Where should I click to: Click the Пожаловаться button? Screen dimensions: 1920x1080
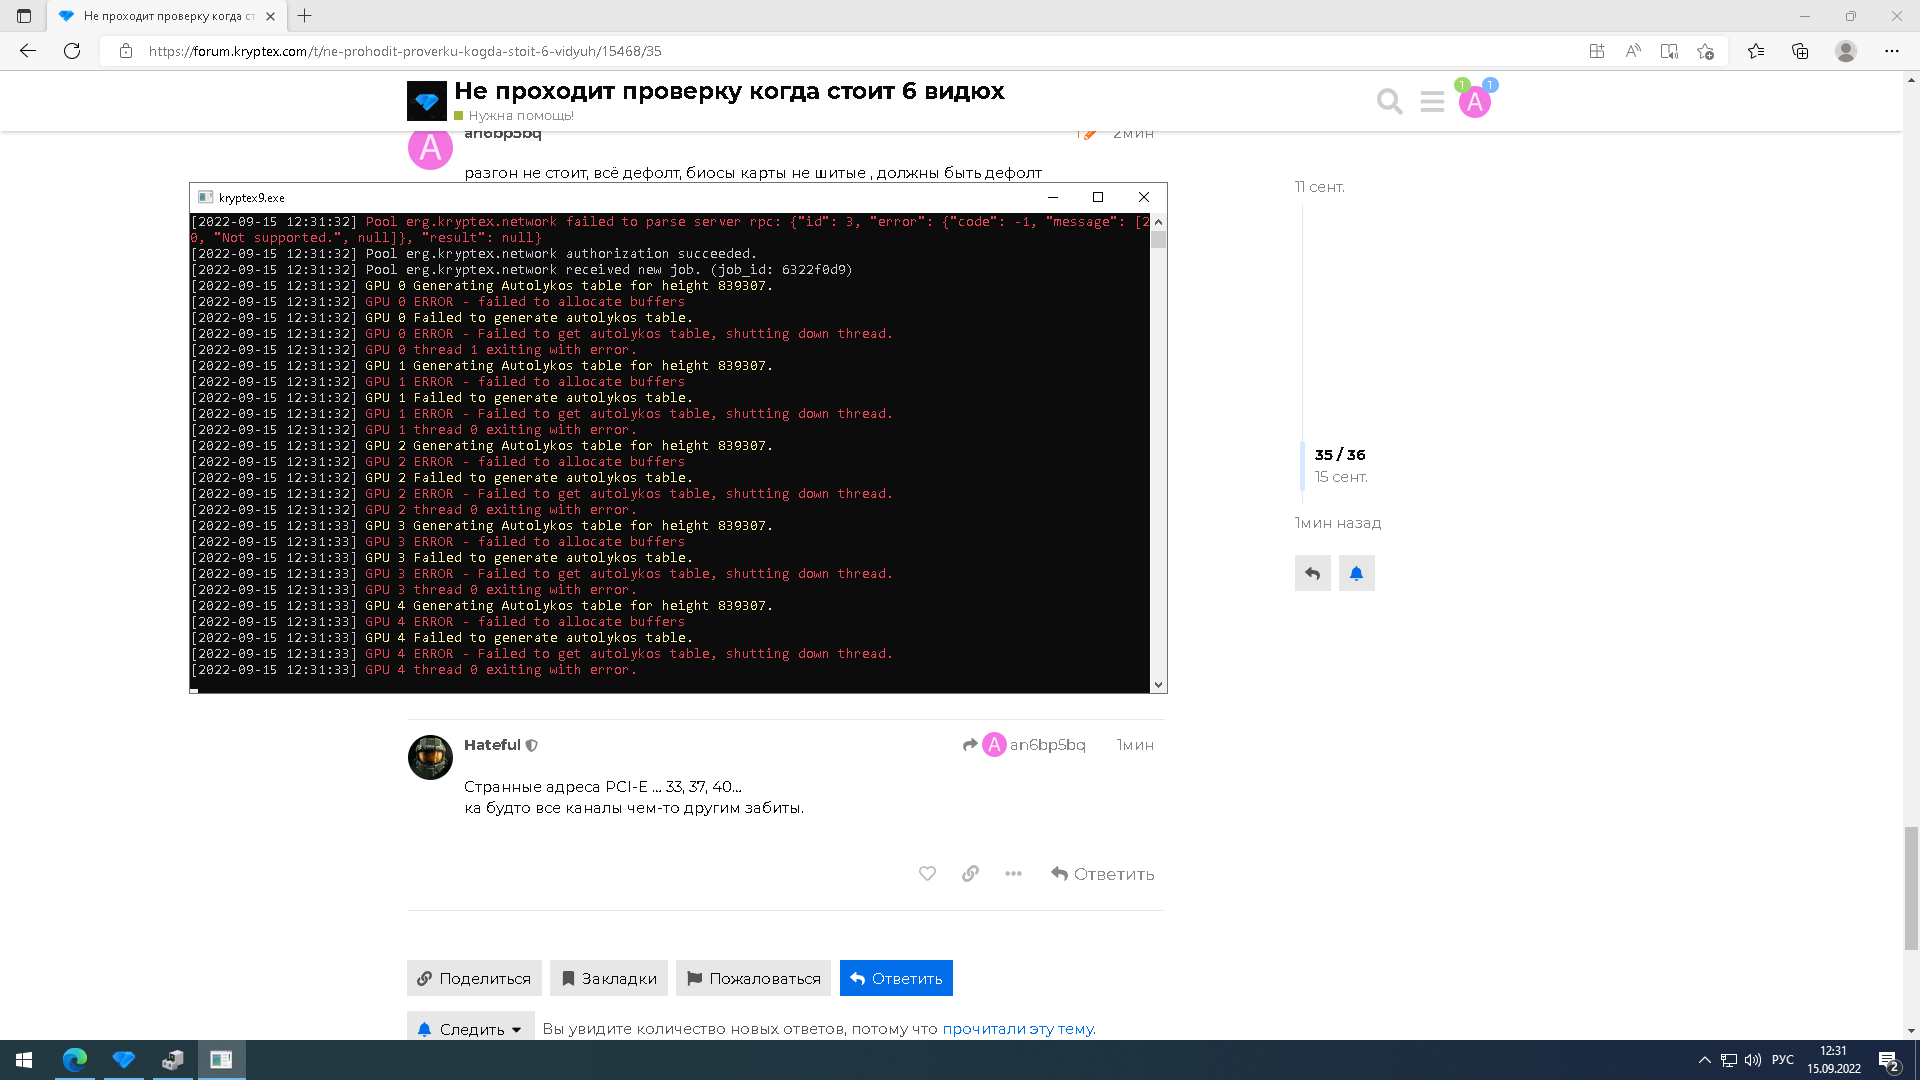click(x=753, y=978)
